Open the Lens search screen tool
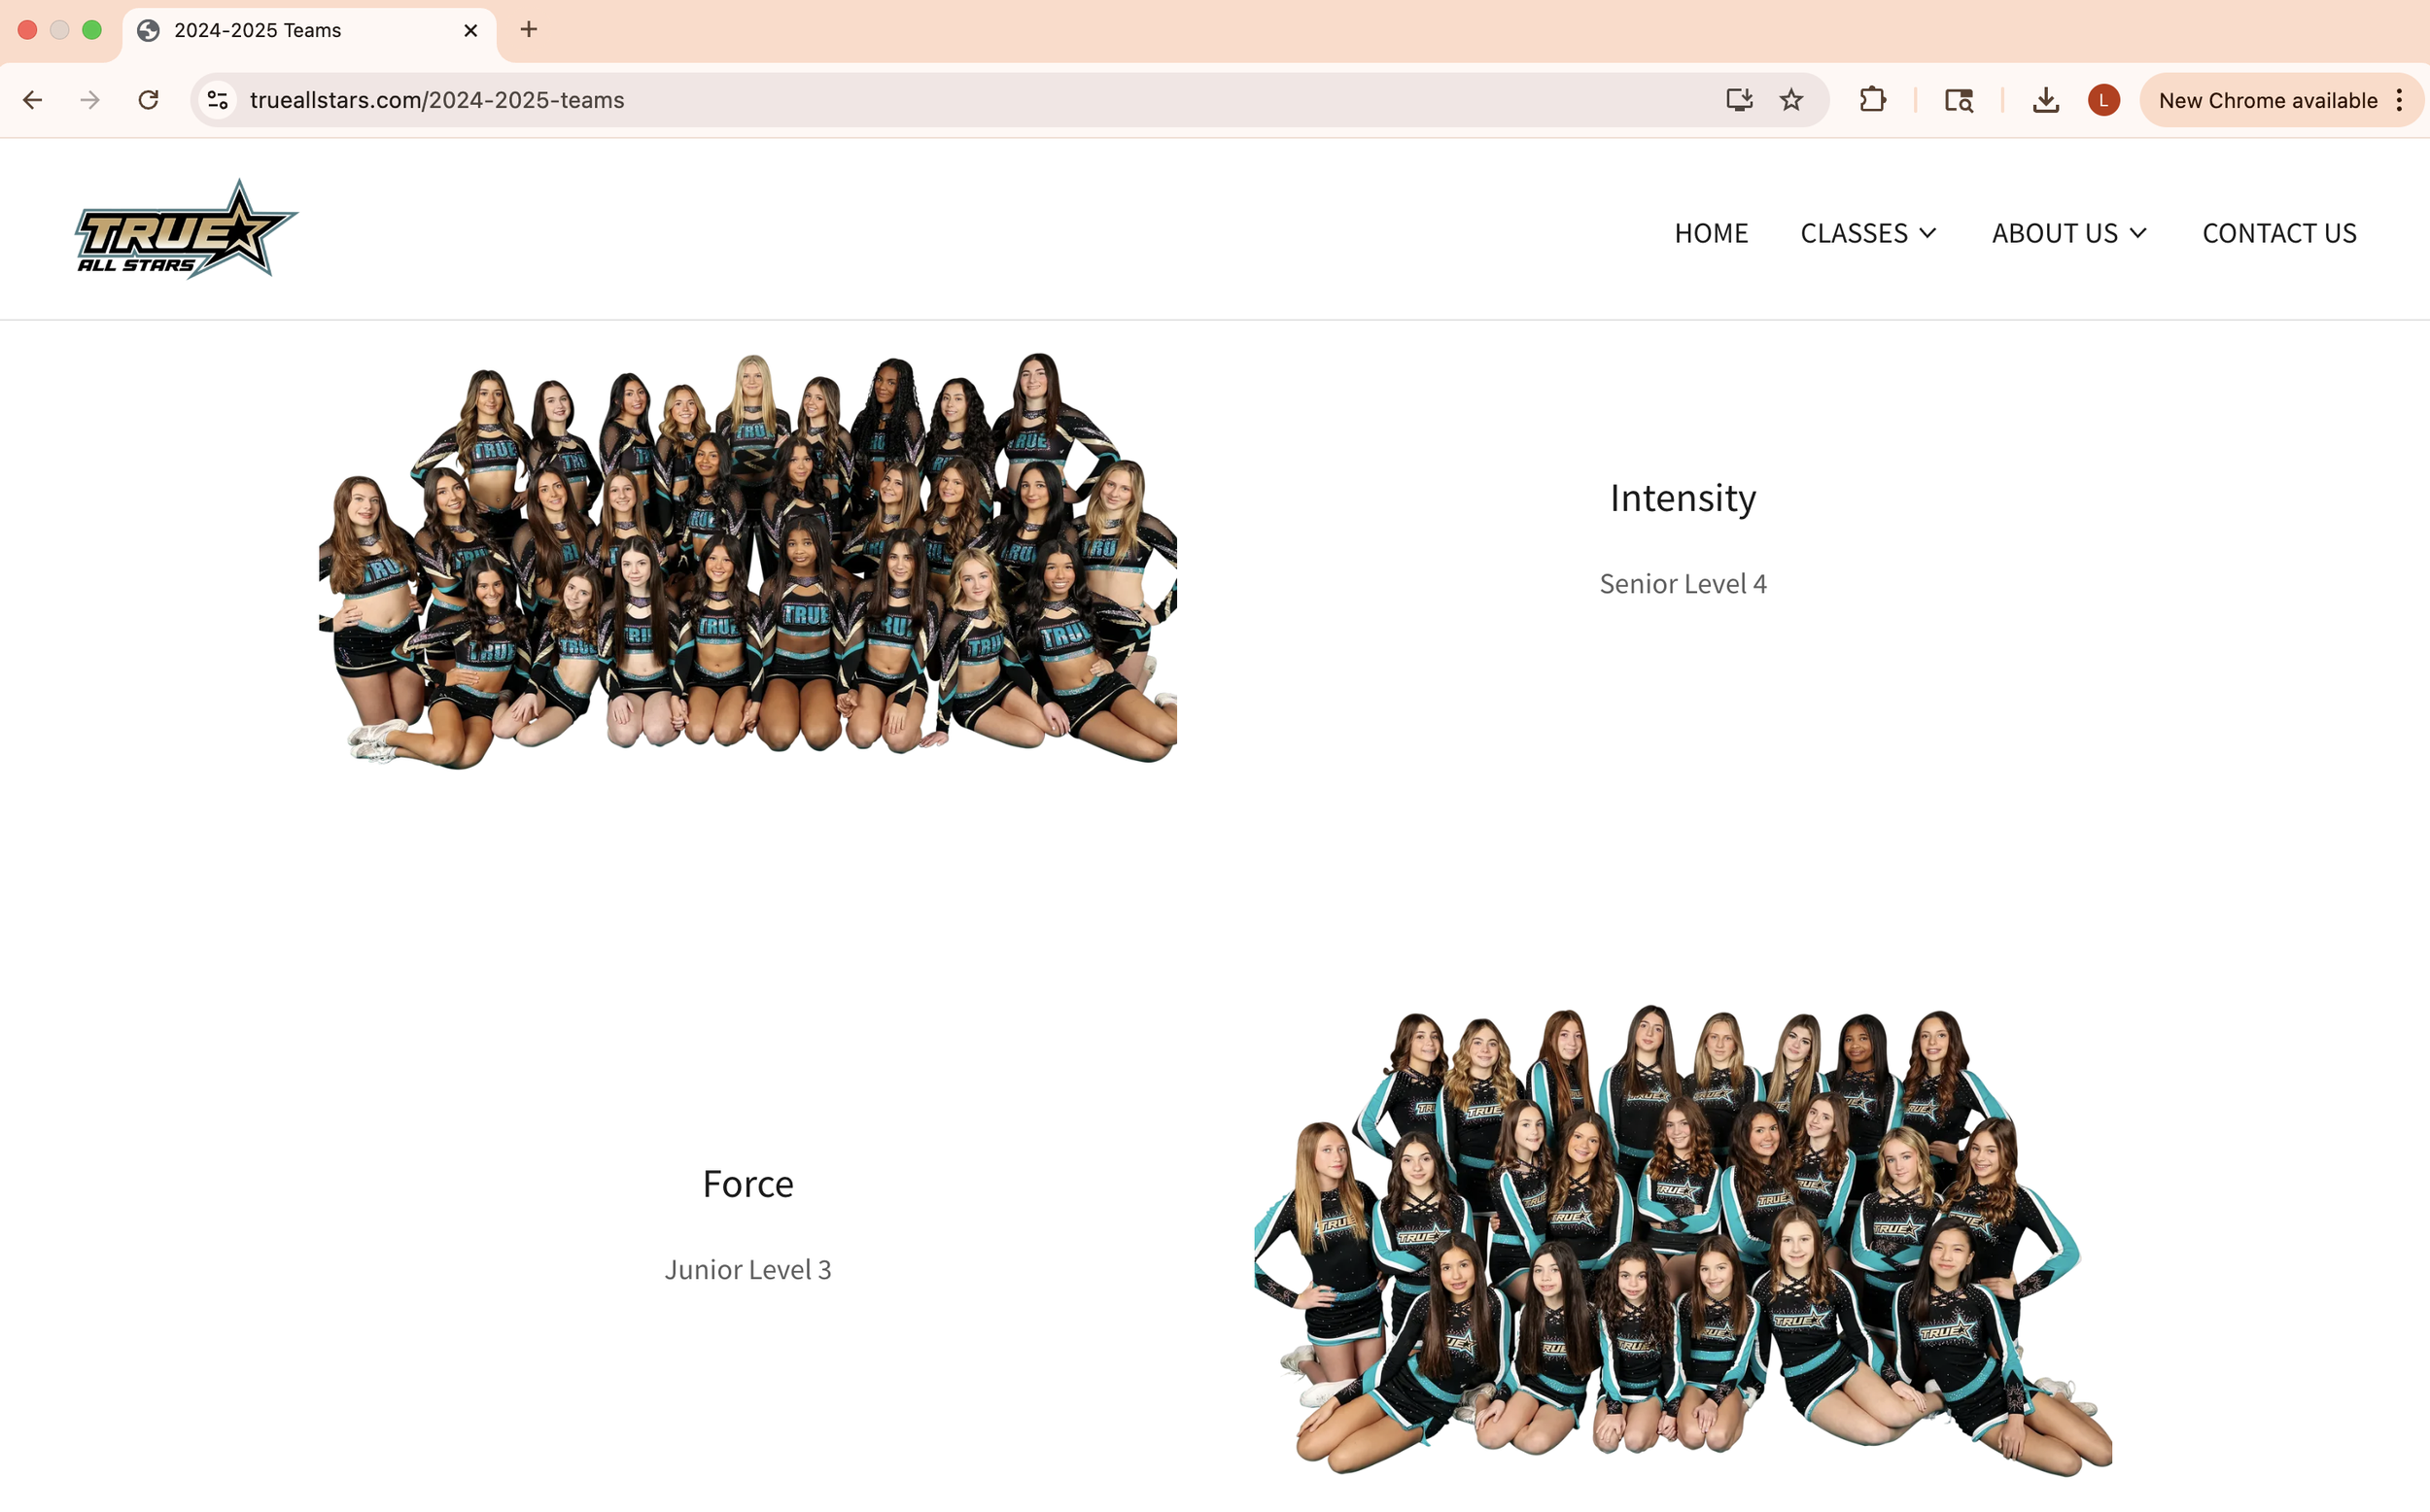2430x1512 pixels. tap(1958, 99)
